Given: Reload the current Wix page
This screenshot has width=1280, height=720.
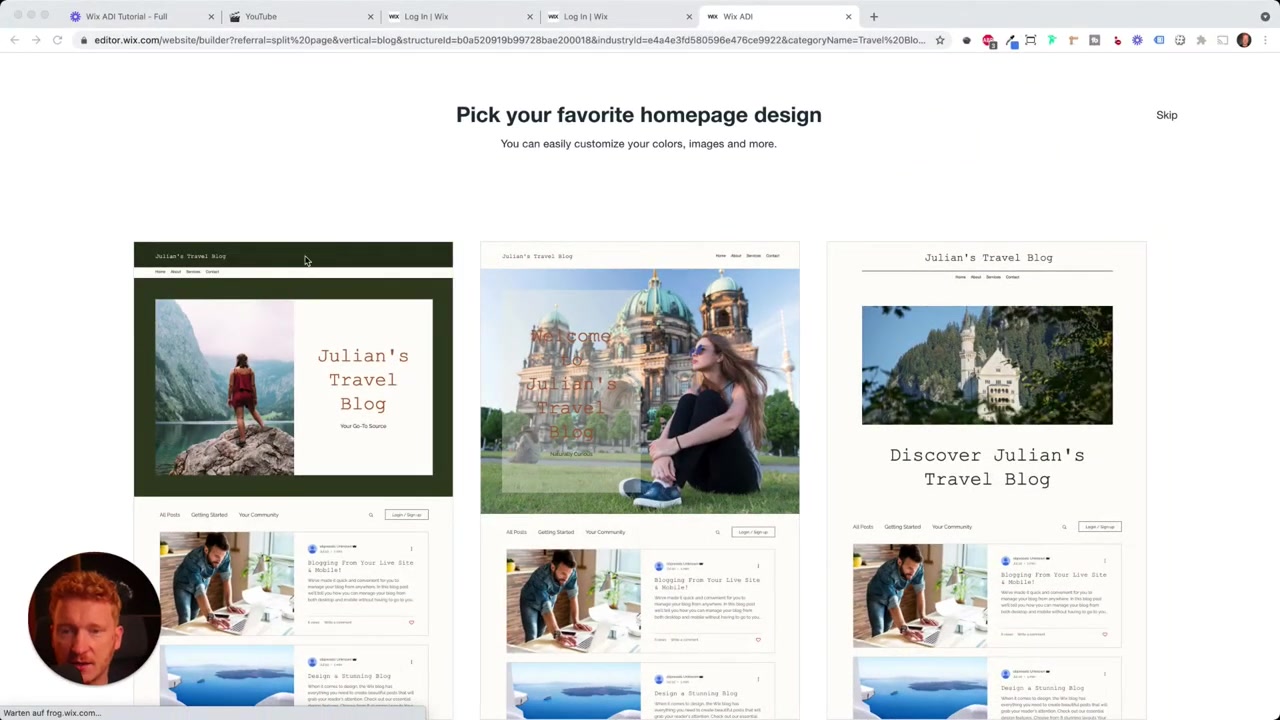Looking at the screenshot, I should (58, 40).
